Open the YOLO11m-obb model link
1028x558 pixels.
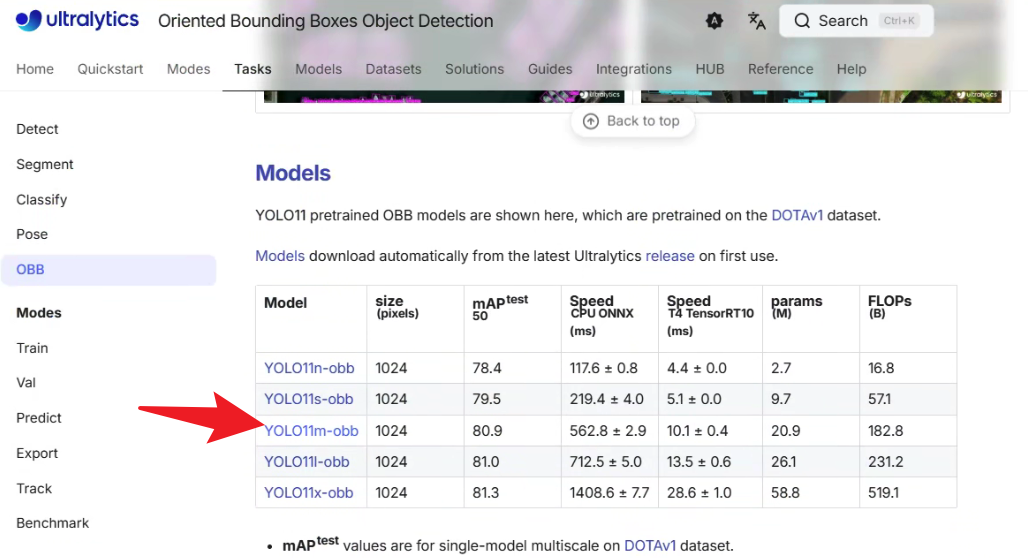point(311,431)
